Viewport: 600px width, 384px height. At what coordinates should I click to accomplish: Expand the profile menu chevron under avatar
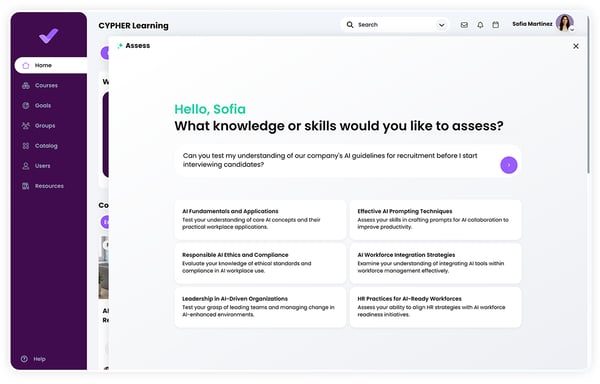(572, 30)
